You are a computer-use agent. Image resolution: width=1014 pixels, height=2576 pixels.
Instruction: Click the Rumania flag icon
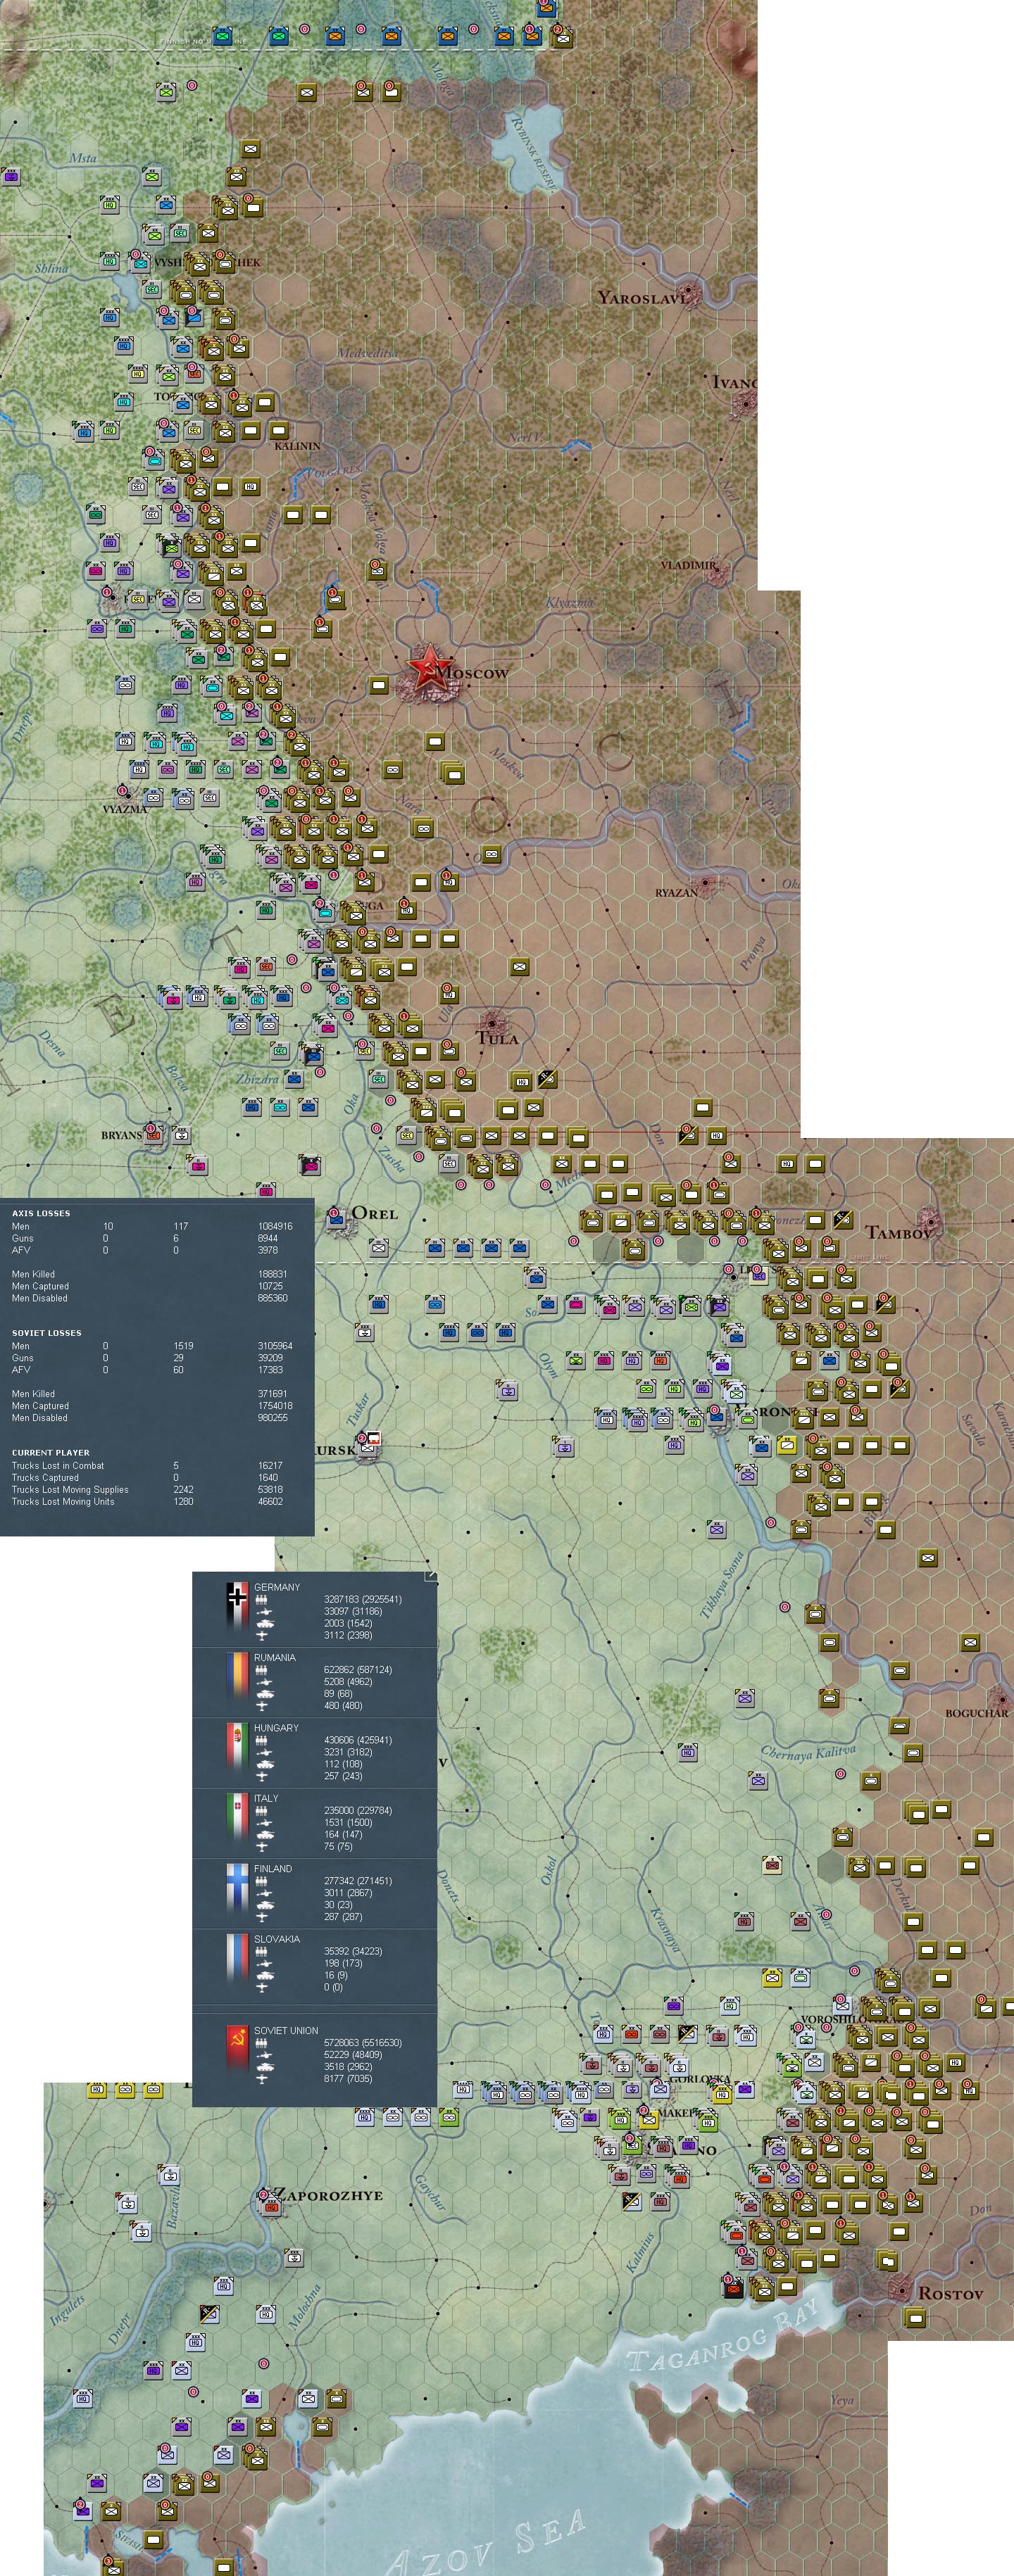237,1677
